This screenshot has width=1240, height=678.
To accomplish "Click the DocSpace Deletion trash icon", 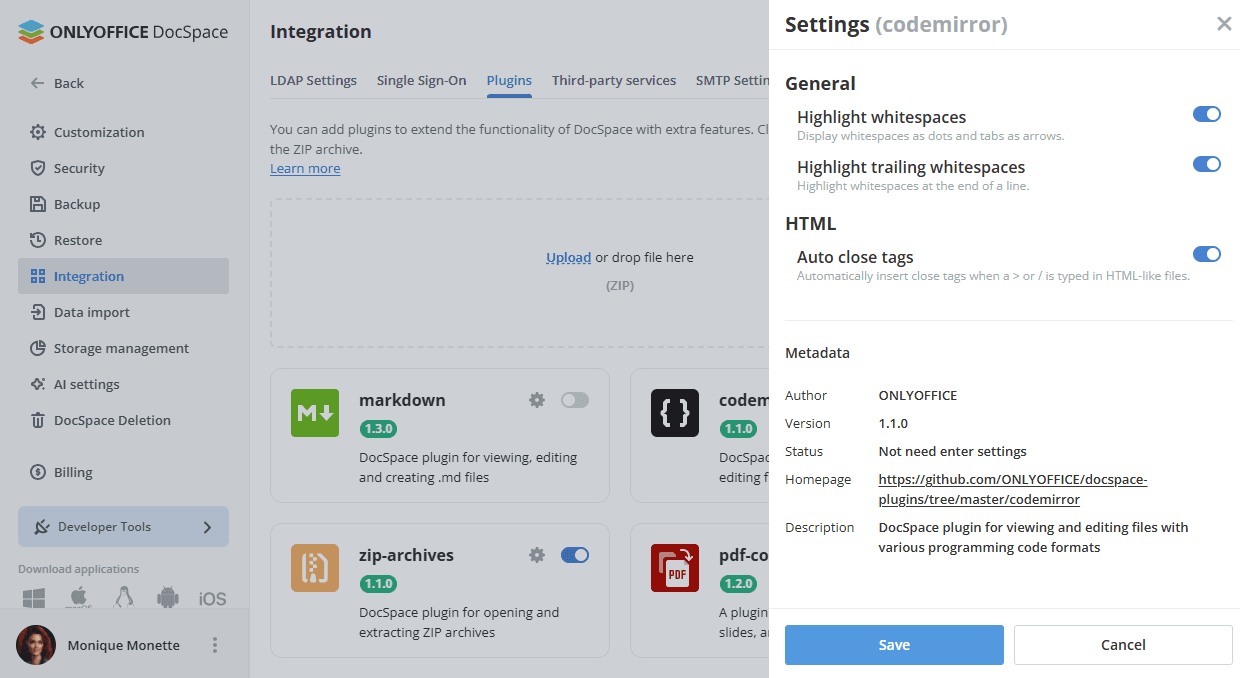I will pyautogui.click(x=38, y=420).
